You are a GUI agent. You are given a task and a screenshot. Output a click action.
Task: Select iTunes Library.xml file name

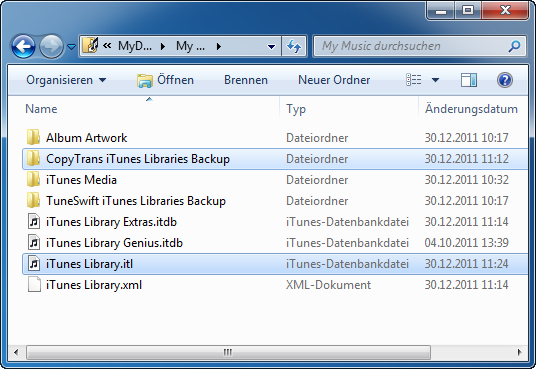94,285
